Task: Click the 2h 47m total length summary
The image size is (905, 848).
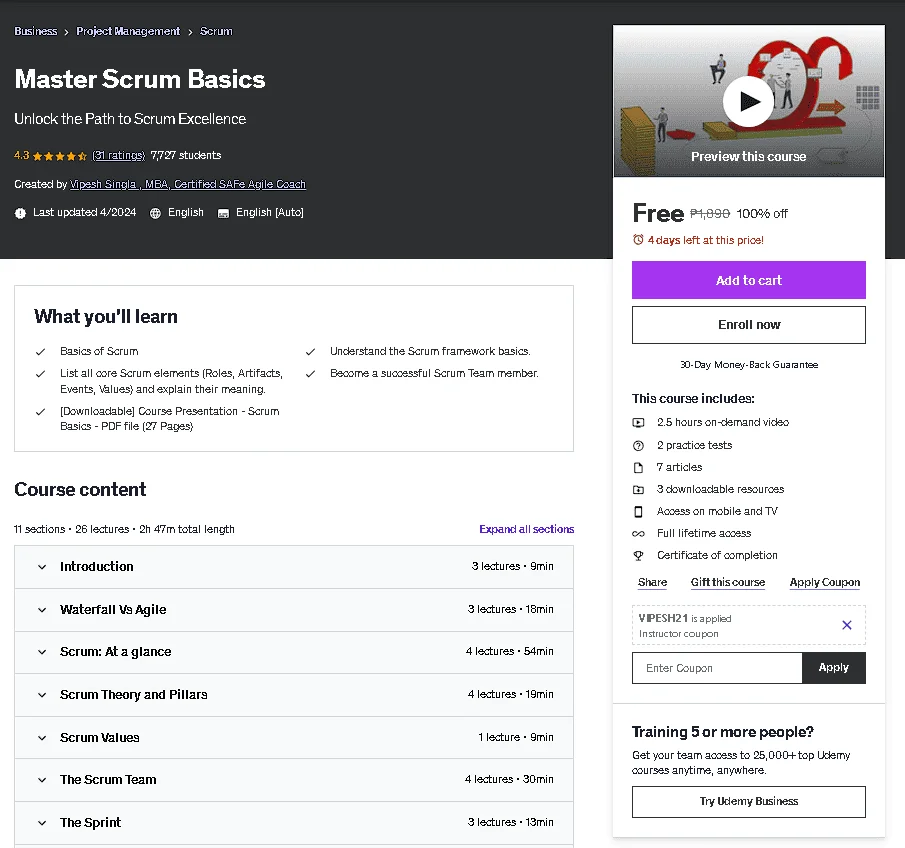Action: [x=186, y=529]
